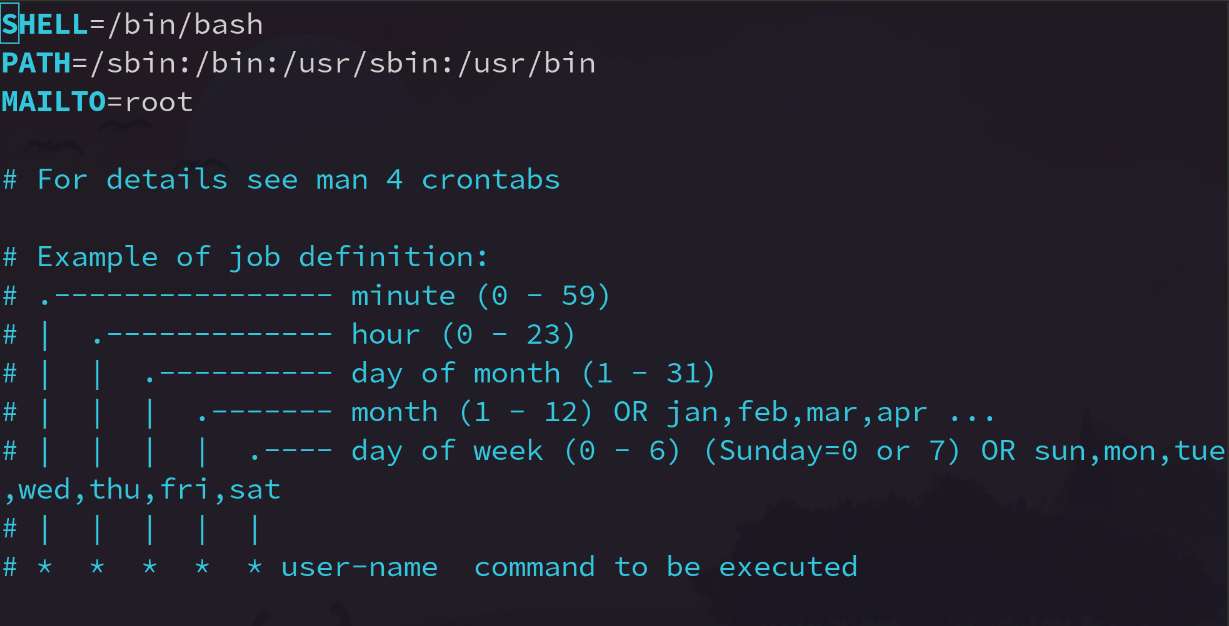Click the word crontabs in the comment
The image size is (1229, 626).
[x=490, y=180]
